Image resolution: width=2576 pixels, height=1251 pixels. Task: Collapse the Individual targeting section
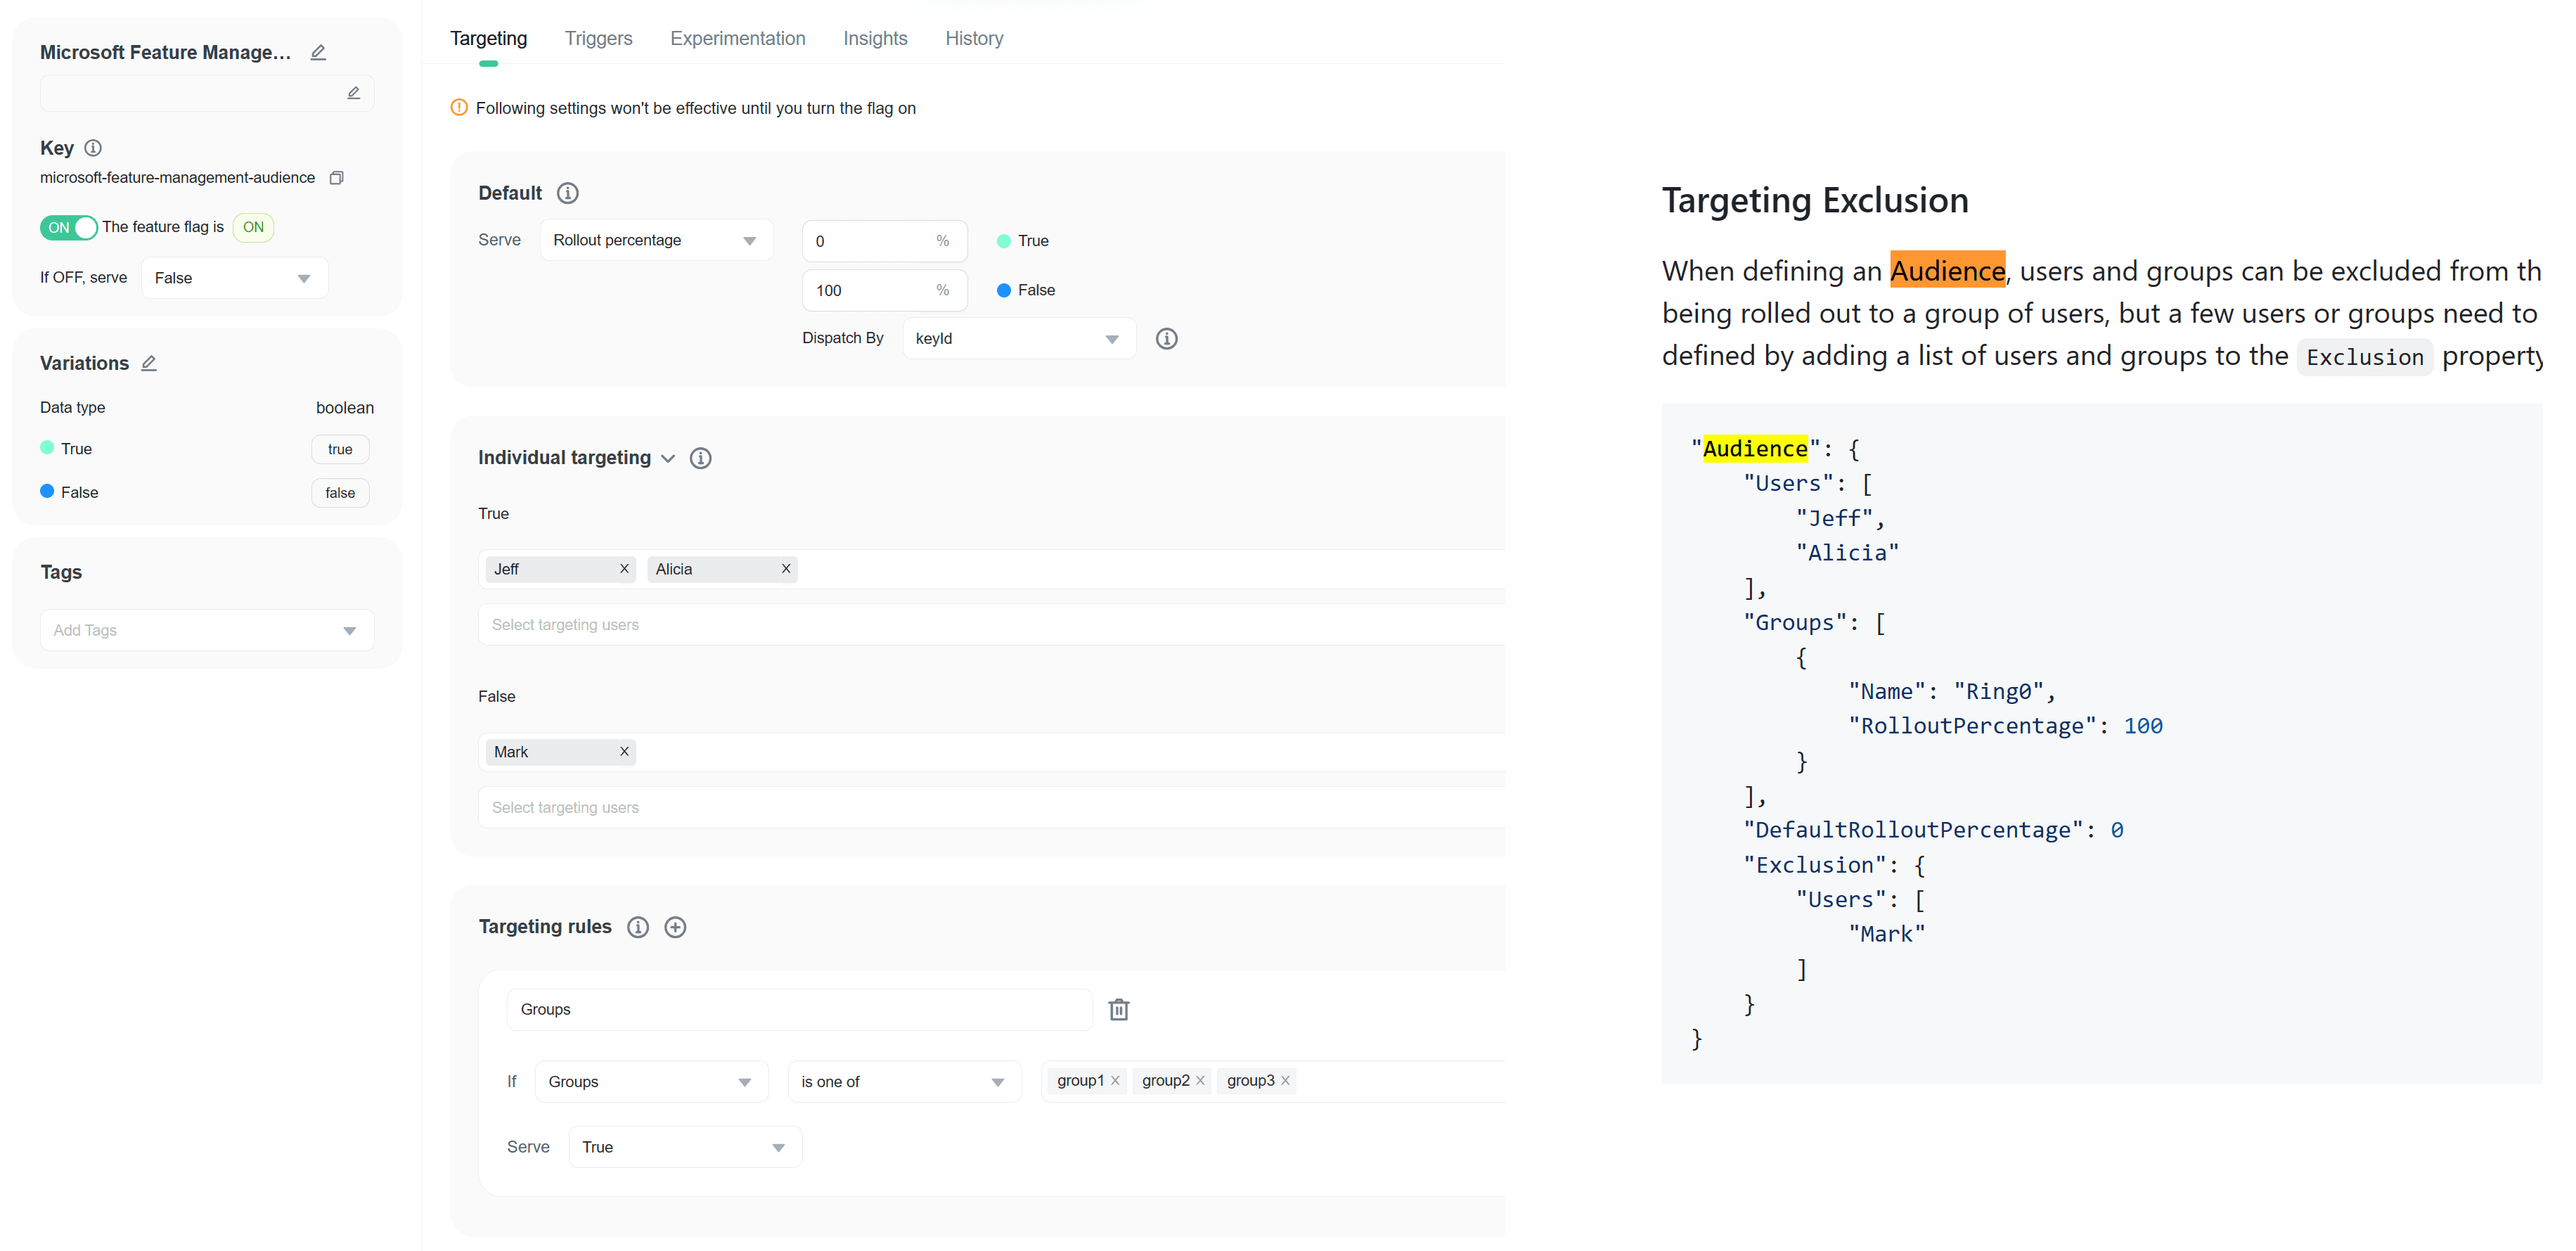[668, 458]
